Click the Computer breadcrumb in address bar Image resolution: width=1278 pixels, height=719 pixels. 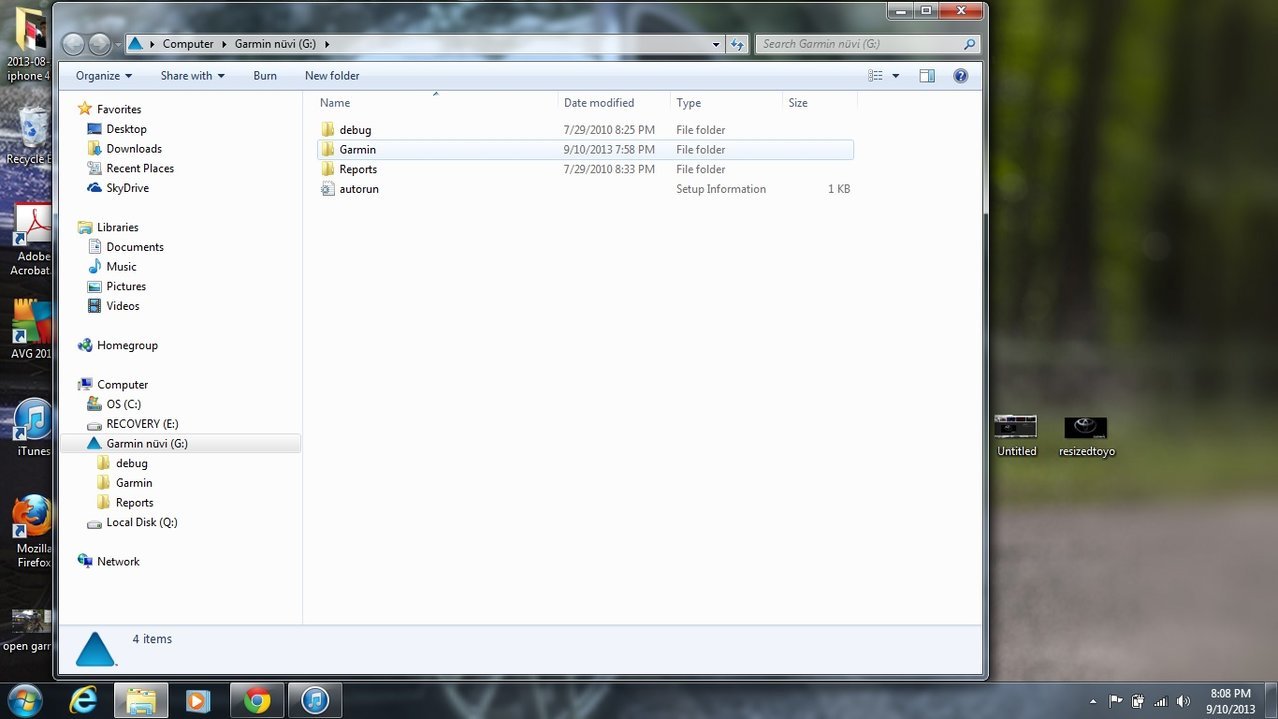(x=188, y=44)
